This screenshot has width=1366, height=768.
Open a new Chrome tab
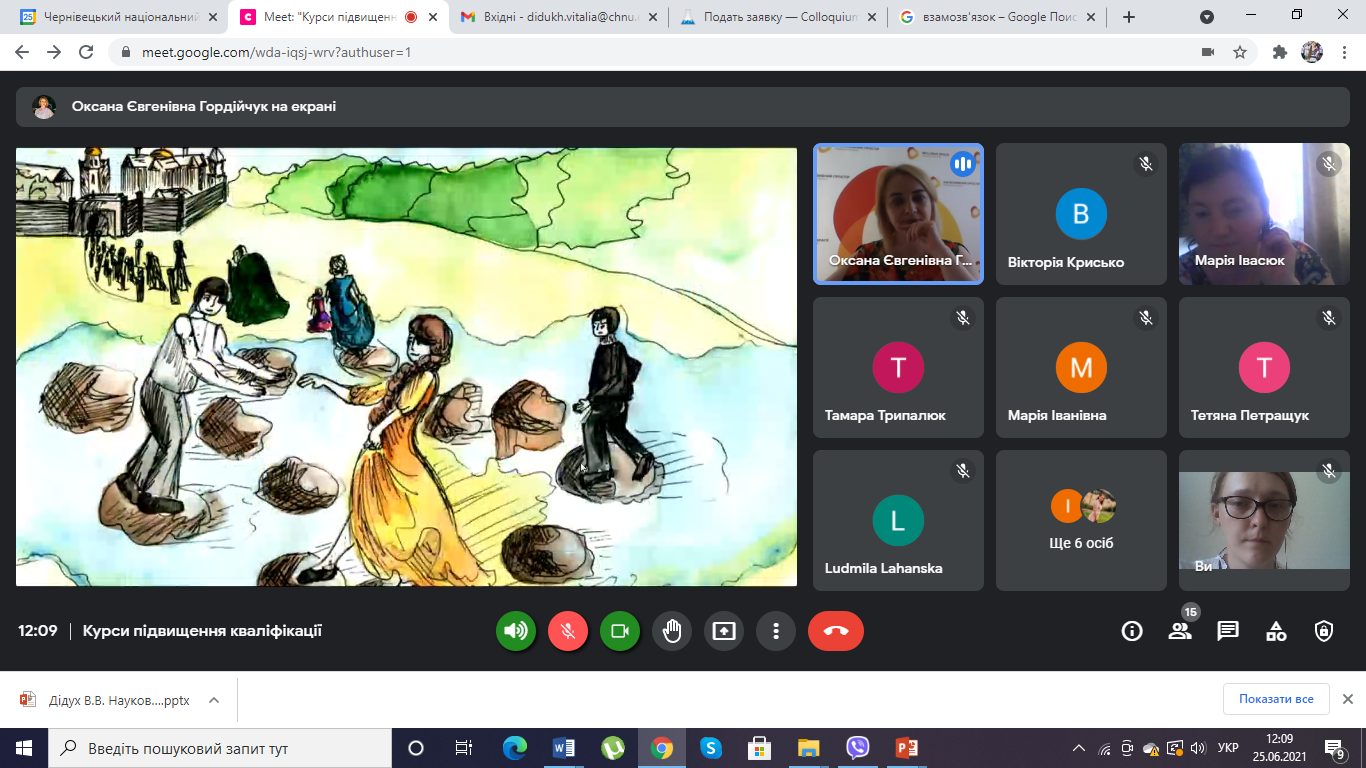pyautogui.click(x=1129, y=17)
